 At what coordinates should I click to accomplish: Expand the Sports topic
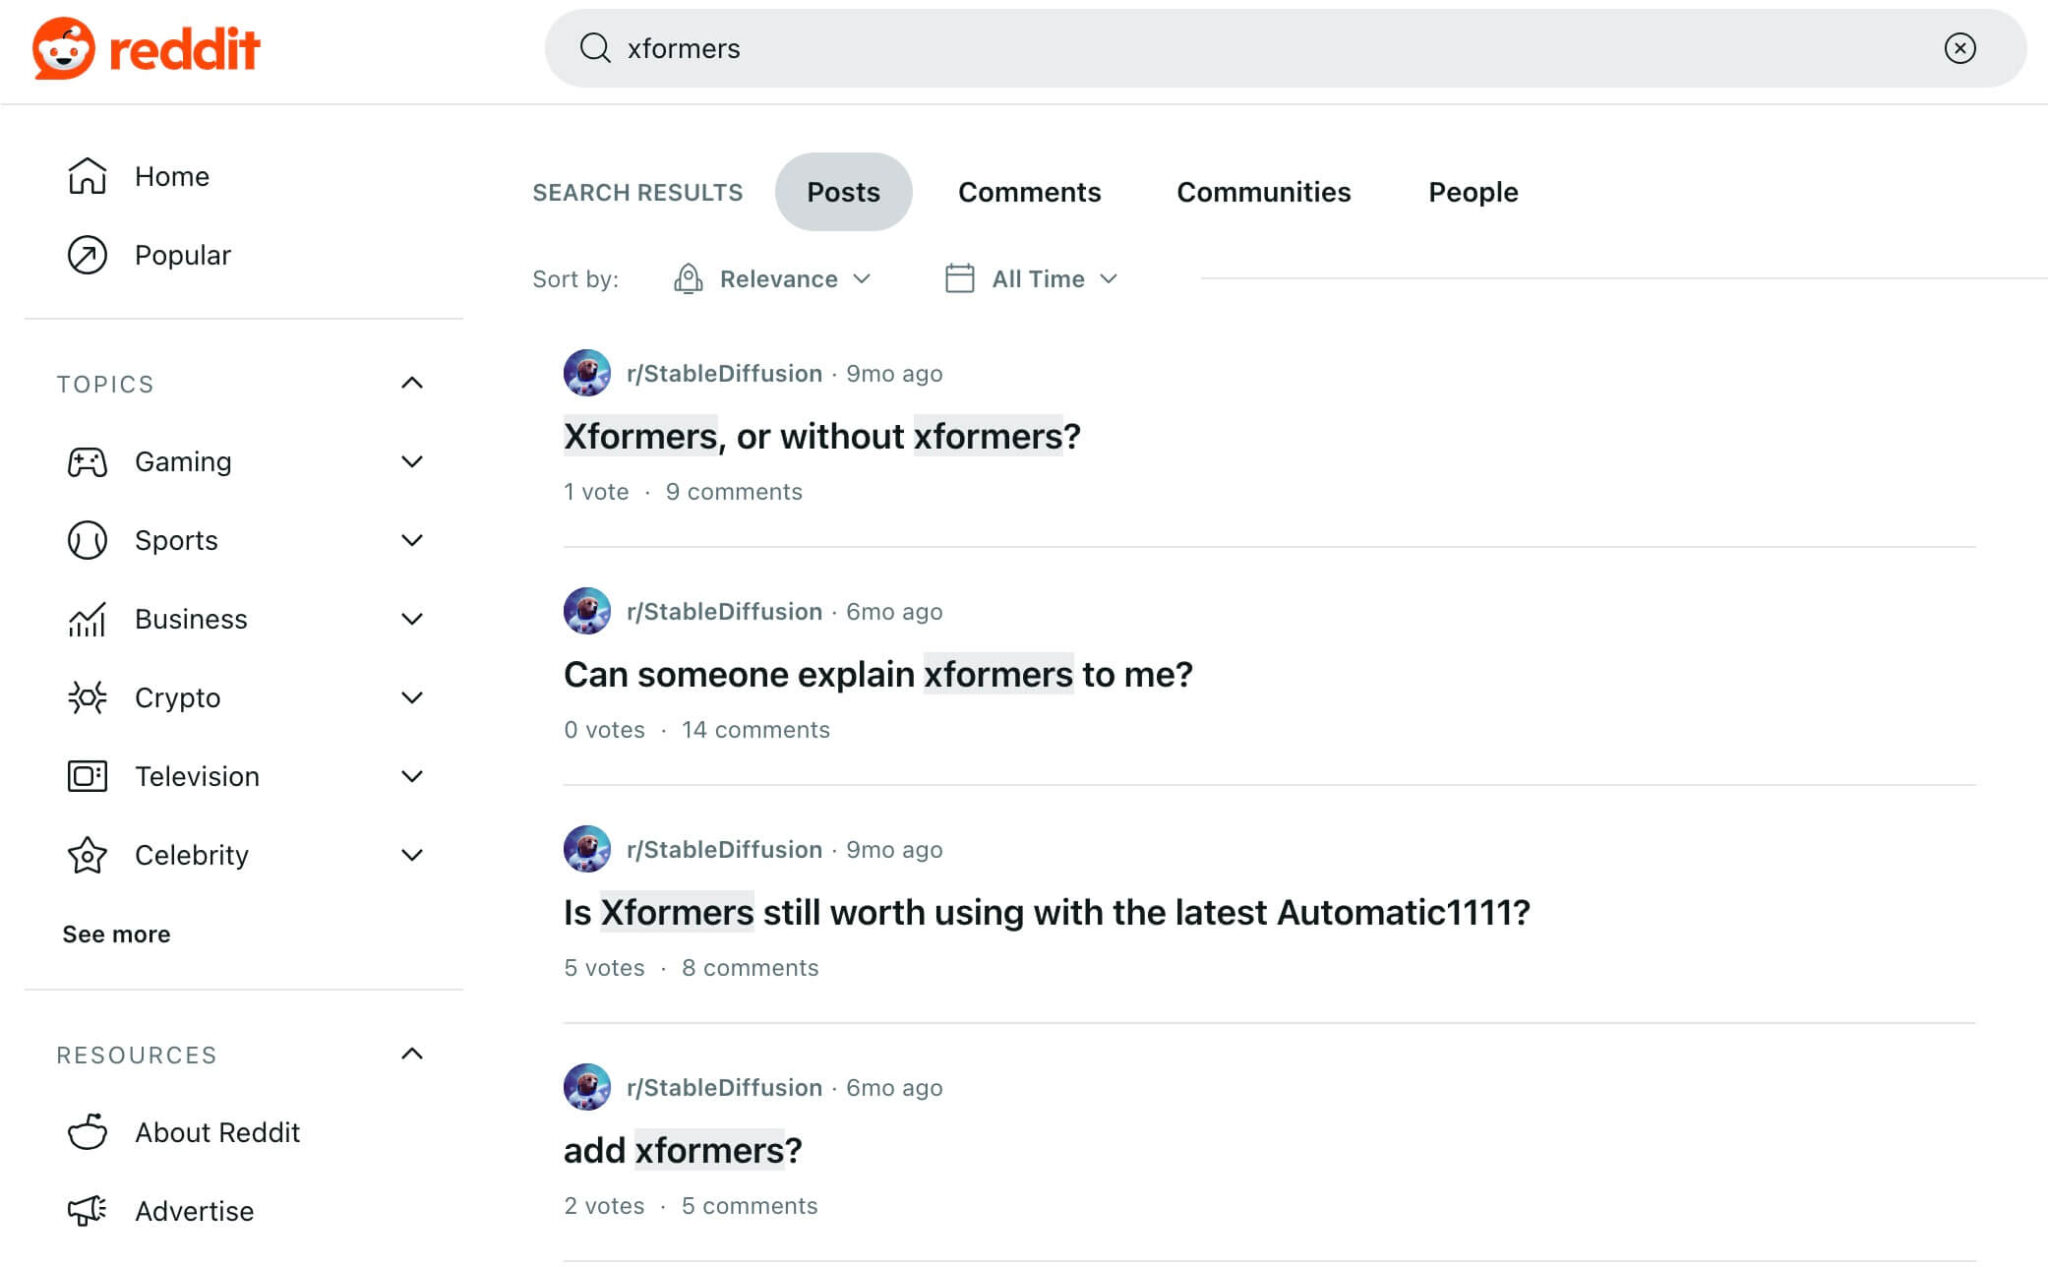click(x=411, y=540)
